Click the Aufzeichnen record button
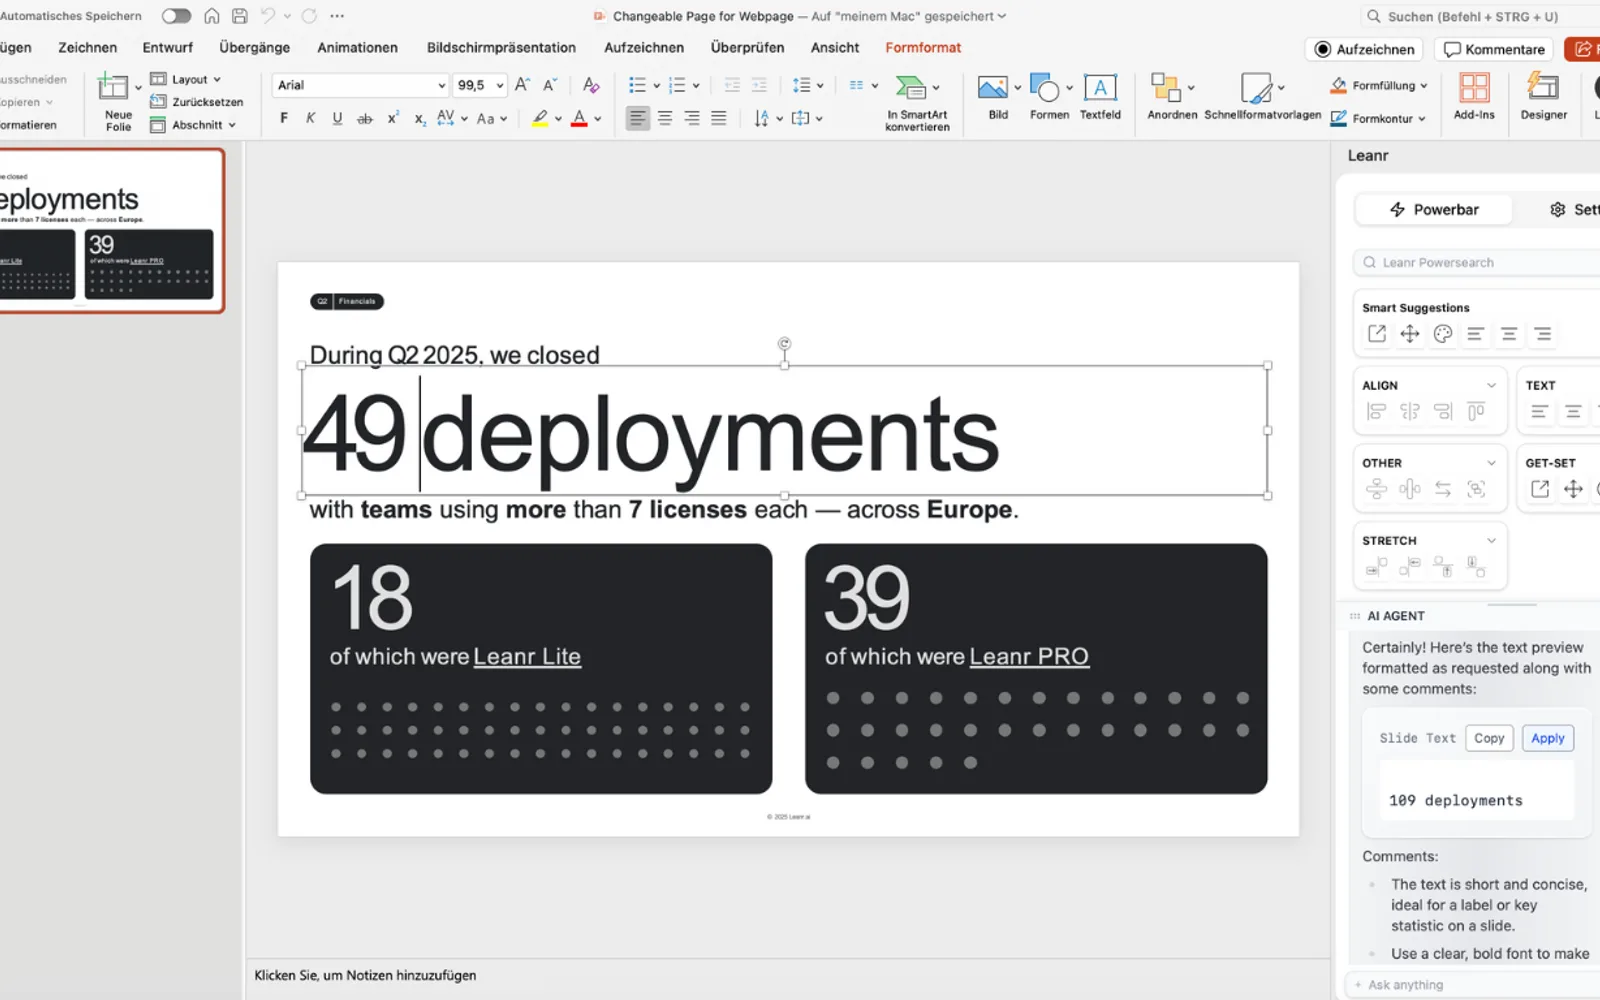1600x1000 pixels. coord(1364,49)
